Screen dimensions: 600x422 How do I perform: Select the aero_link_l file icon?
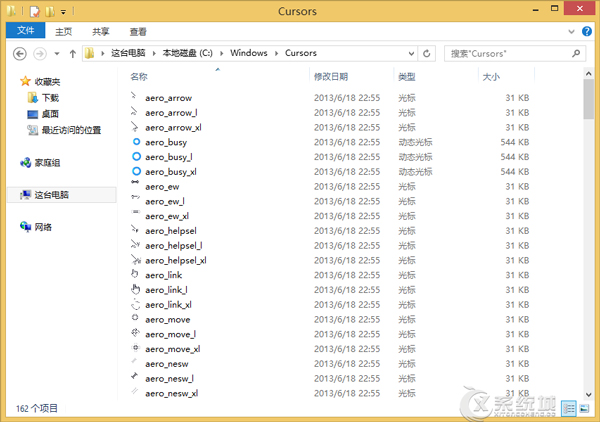(135, 289)
